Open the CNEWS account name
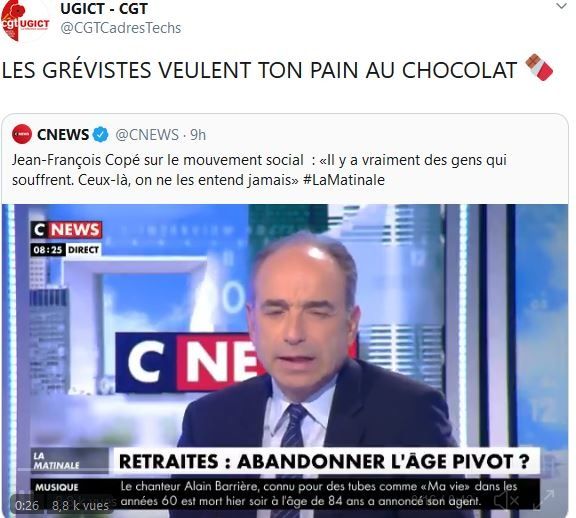 coord(63,135)
